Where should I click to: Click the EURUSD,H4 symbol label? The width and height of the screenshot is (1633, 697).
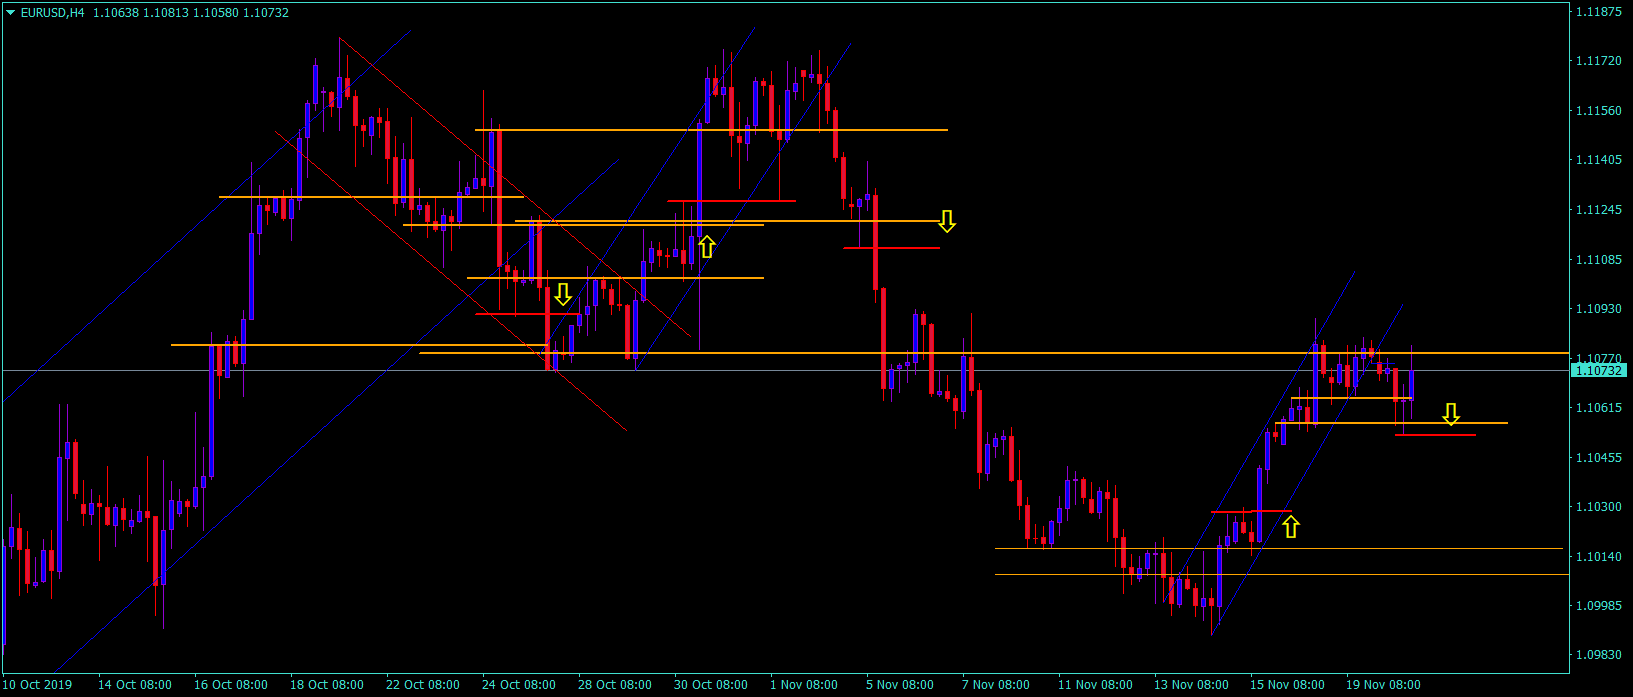[52, 13]
